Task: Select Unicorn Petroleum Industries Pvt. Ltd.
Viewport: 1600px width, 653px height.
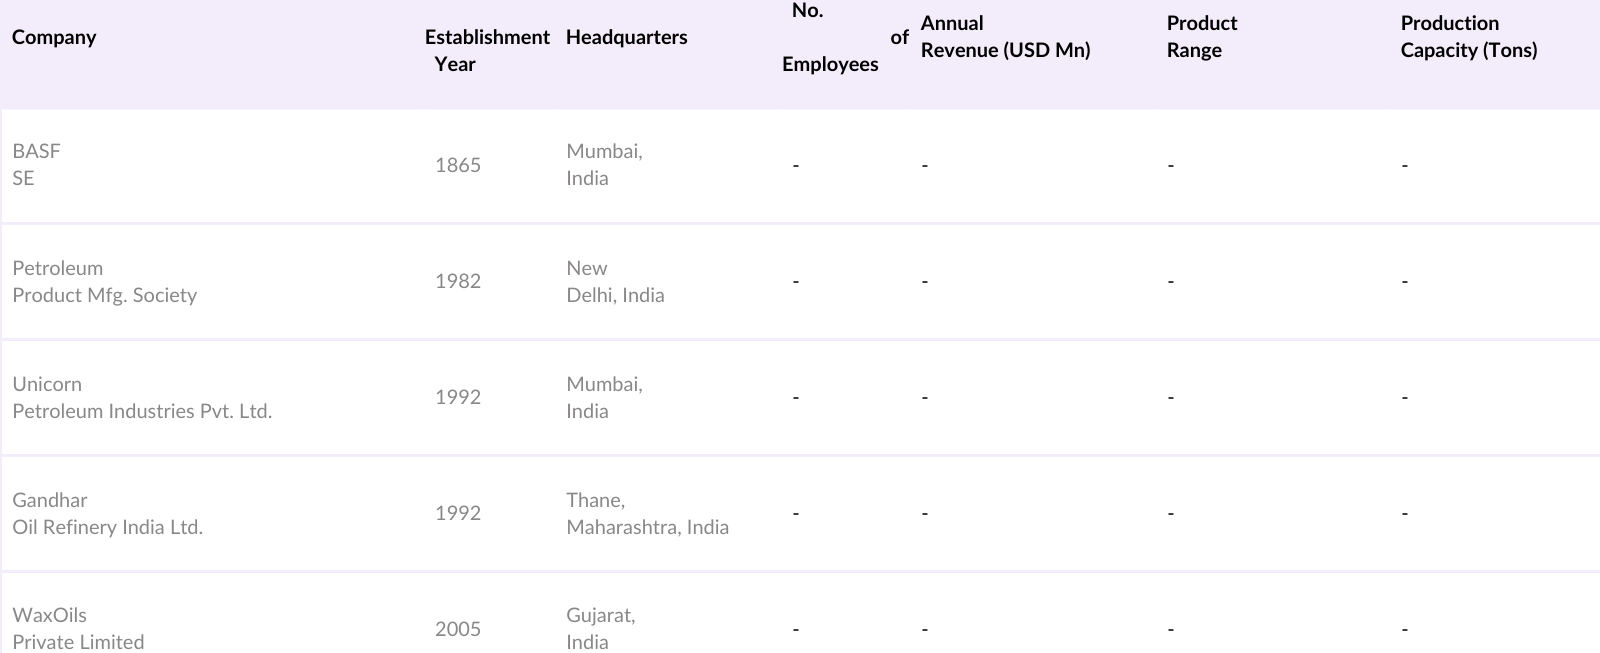Action: click(x=141, y=397)
